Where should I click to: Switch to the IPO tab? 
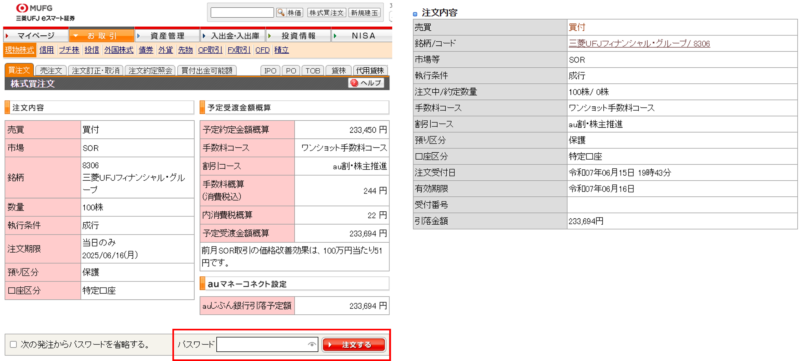[x=271, y=70]
